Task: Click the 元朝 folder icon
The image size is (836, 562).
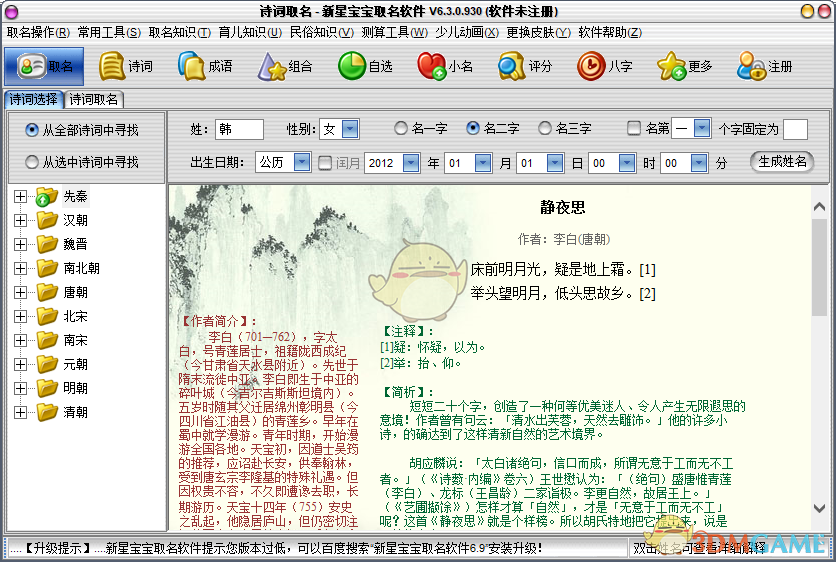Action: pyautogui.click(x=47, y=364)
